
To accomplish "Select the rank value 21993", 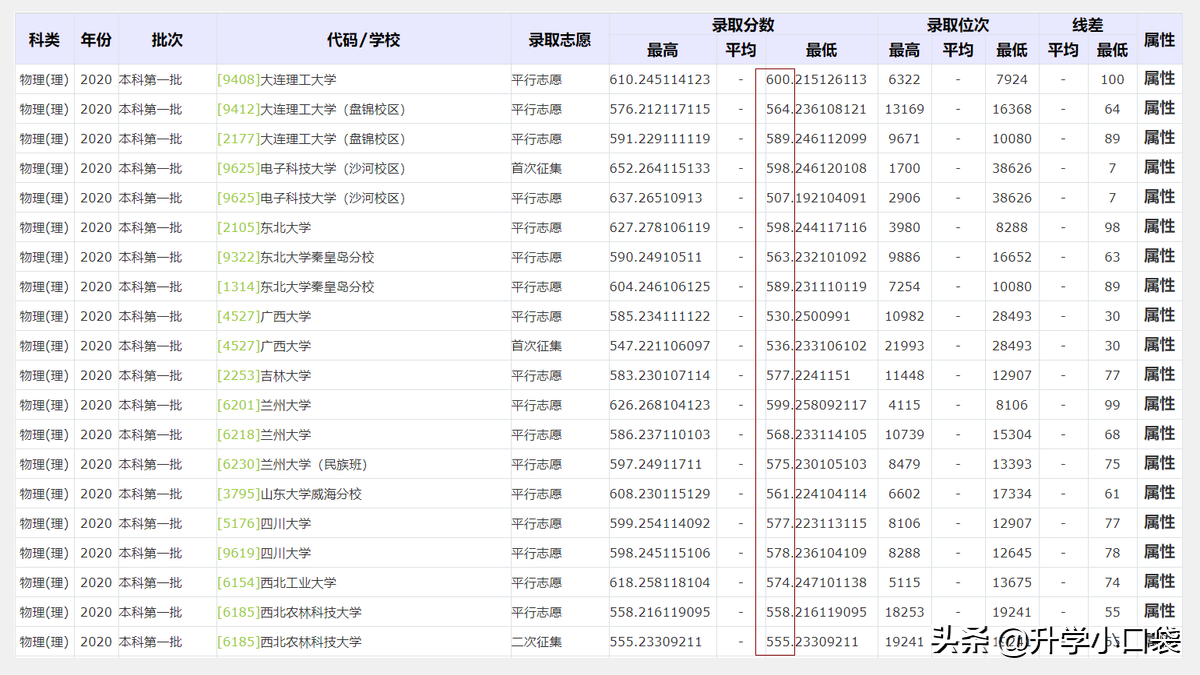I will pyautogui.click(x=904, y=346).
